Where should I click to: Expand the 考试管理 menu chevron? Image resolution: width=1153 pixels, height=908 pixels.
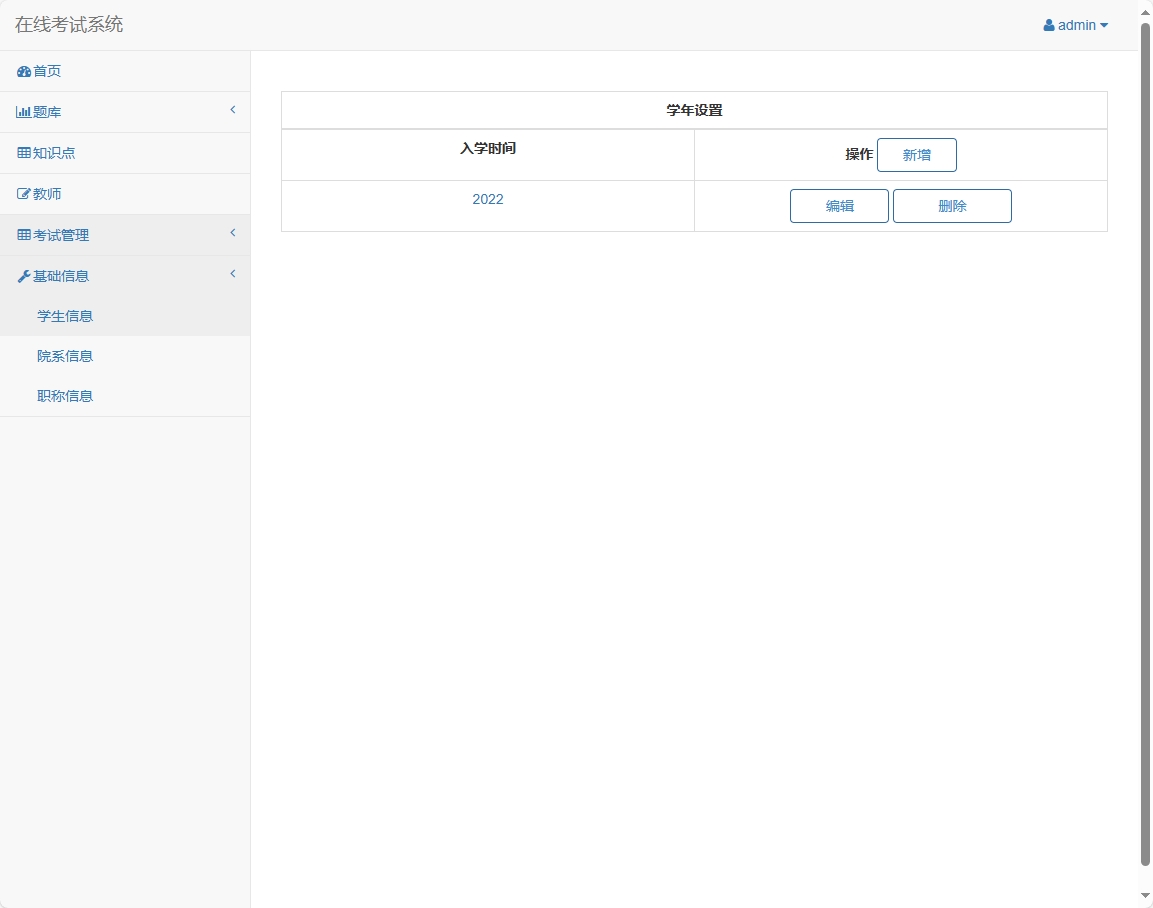[232, 233]
